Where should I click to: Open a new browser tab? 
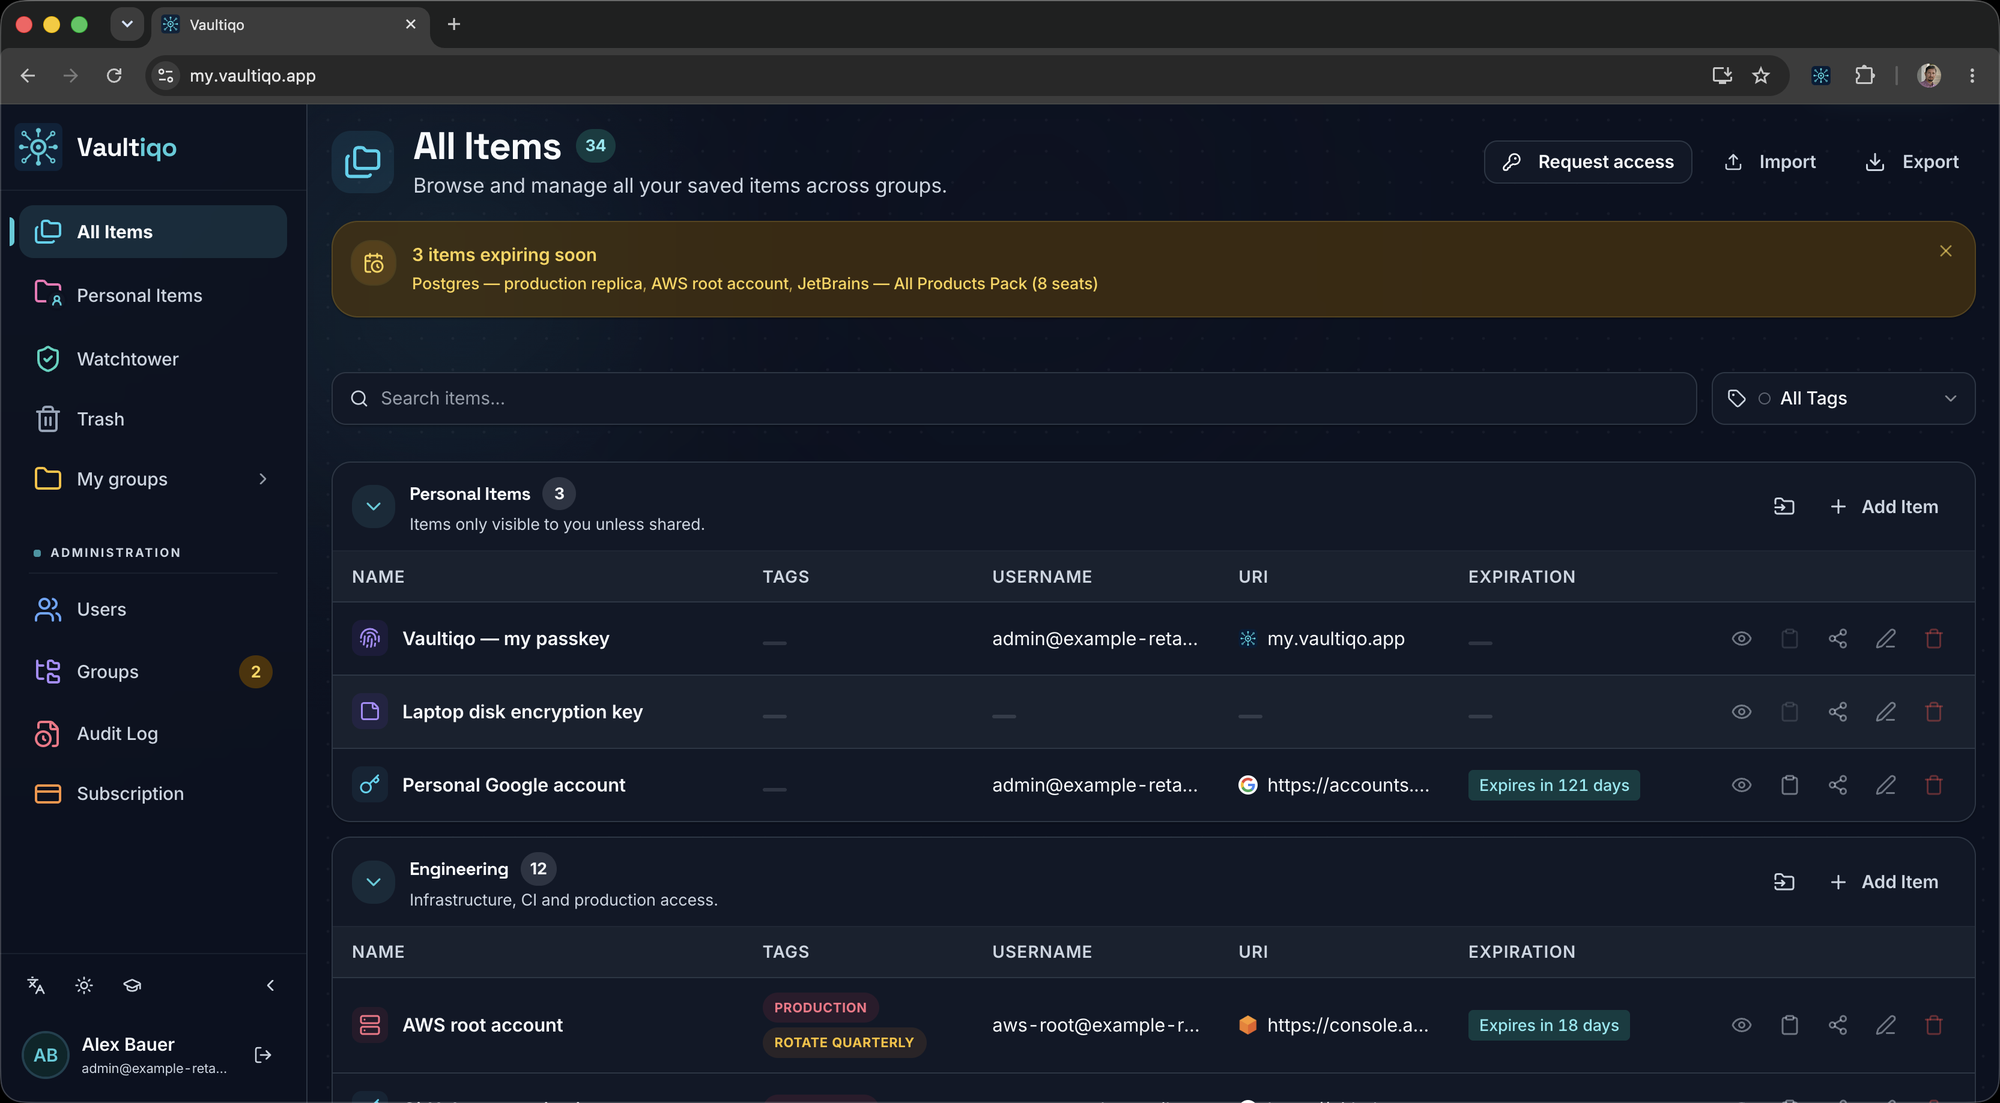click(x=454, y=24)
